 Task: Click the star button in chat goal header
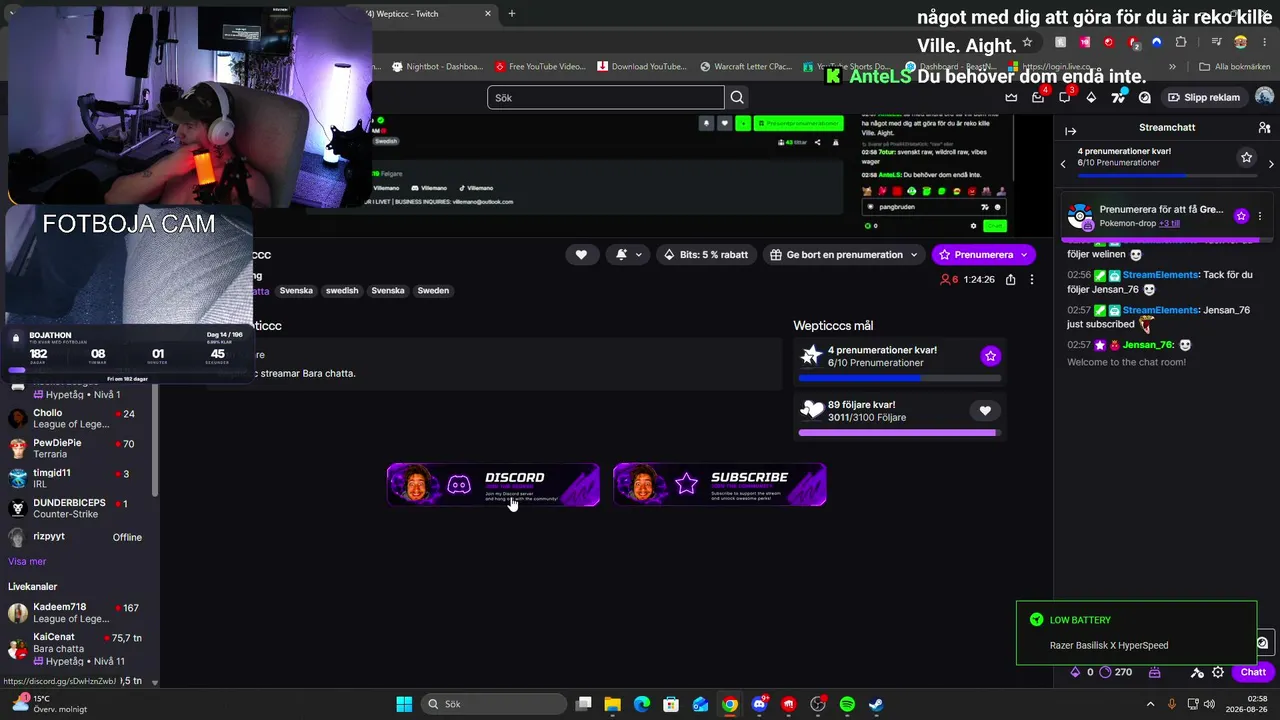coord(1246,157)
